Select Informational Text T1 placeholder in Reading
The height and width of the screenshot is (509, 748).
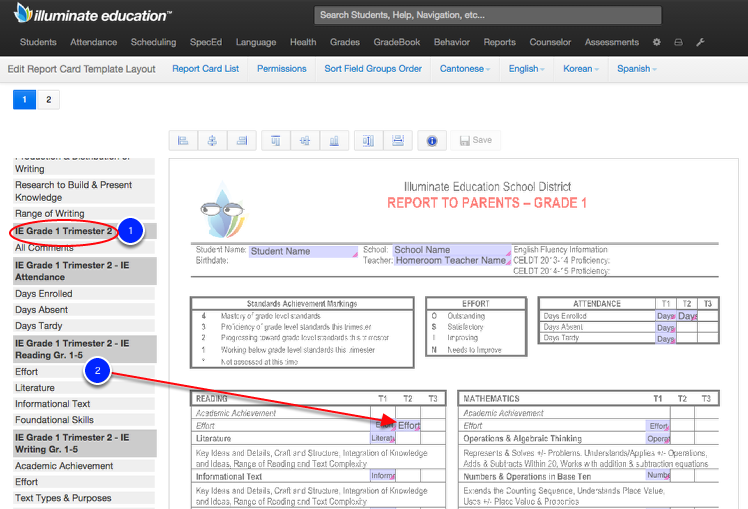click(383, 476)
